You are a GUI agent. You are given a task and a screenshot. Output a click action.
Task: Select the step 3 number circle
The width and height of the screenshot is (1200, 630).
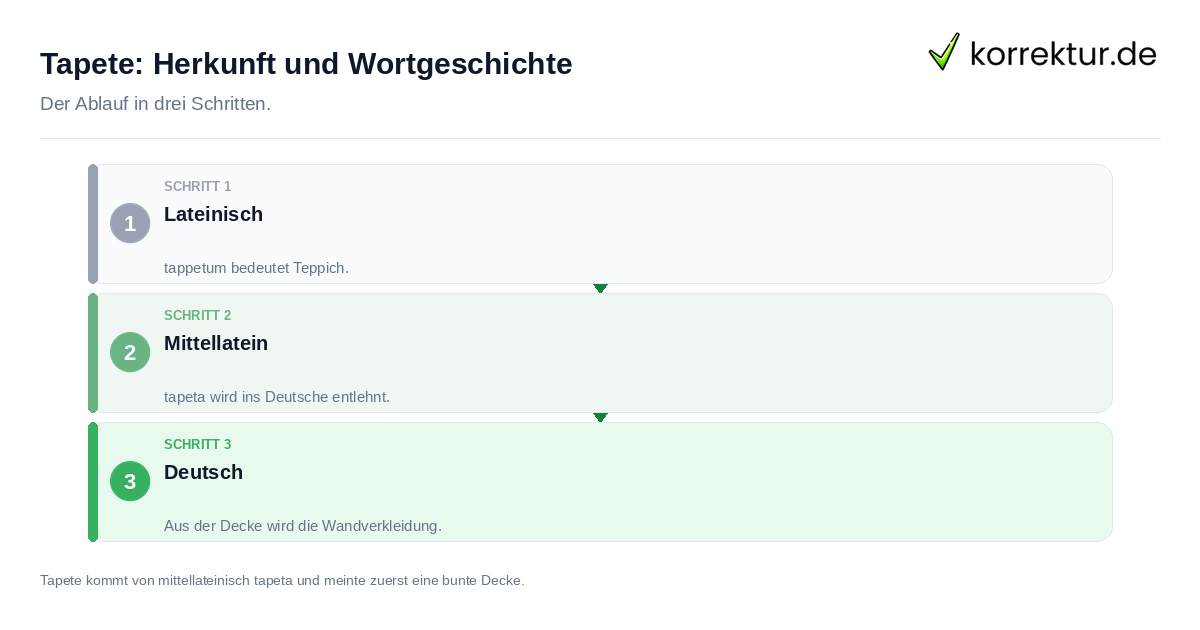click(x=130, y=481)
